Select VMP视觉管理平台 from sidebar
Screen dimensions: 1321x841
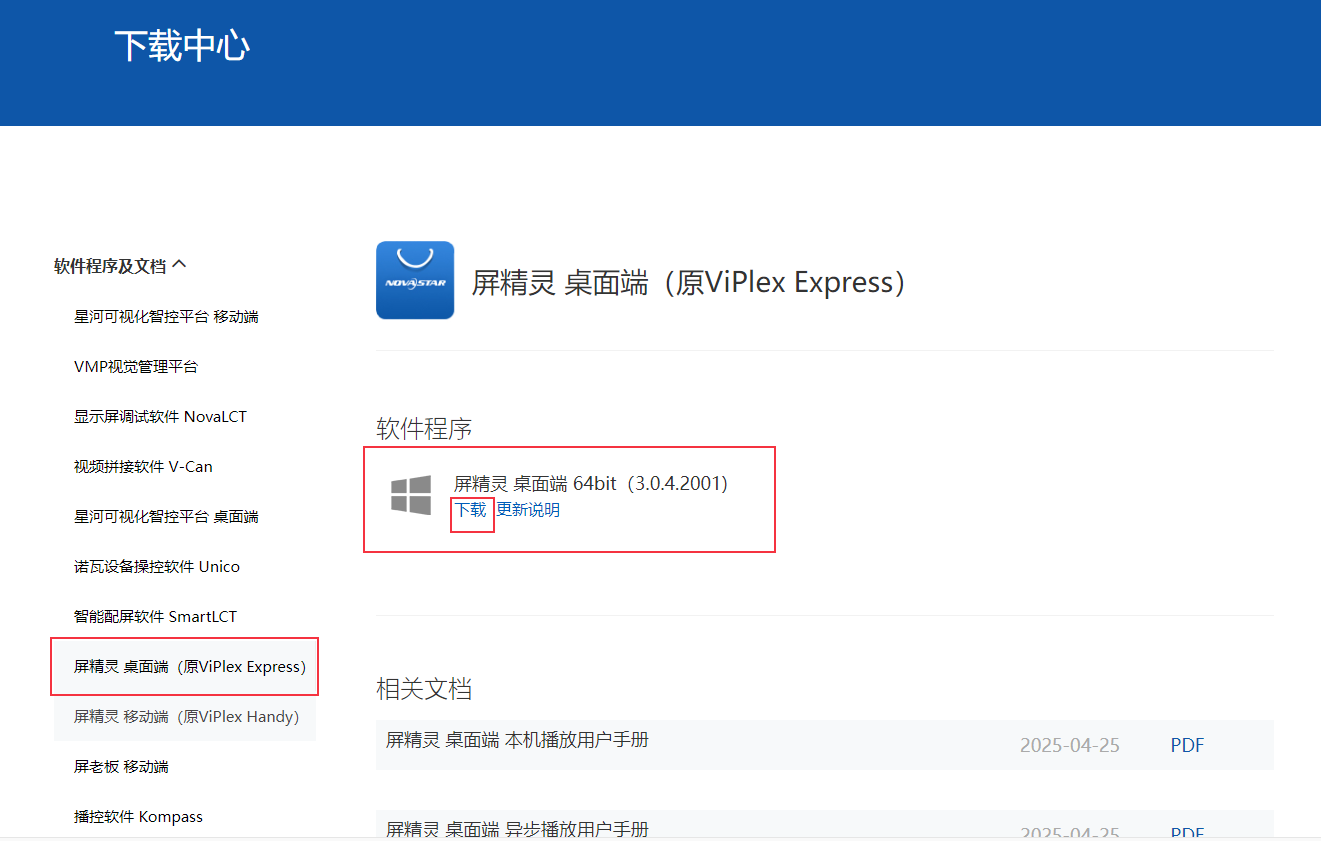pos(136,367)
